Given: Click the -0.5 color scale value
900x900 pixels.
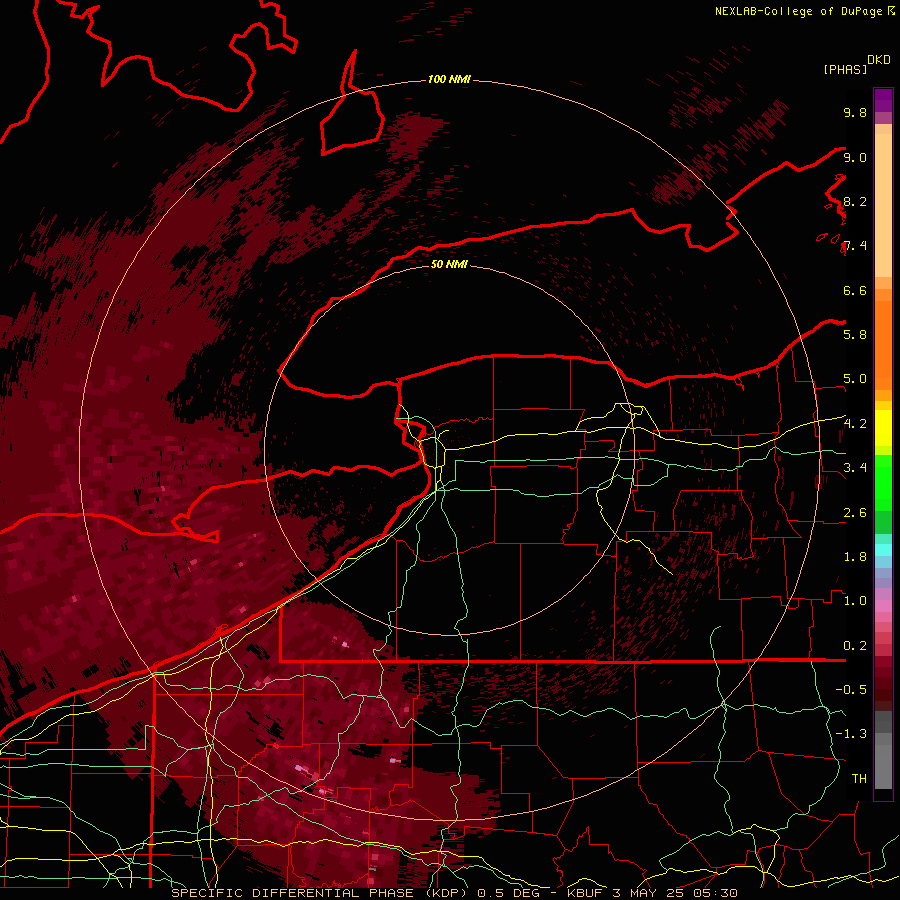Looking at the screenshot, I should 851,690.
